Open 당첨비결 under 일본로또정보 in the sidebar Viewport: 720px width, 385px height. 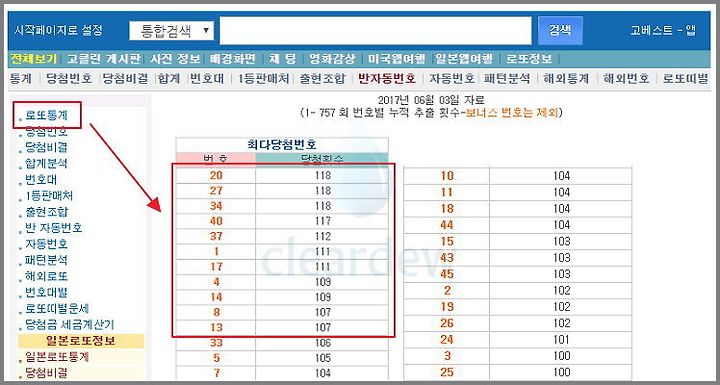click(x=46, y=372)
